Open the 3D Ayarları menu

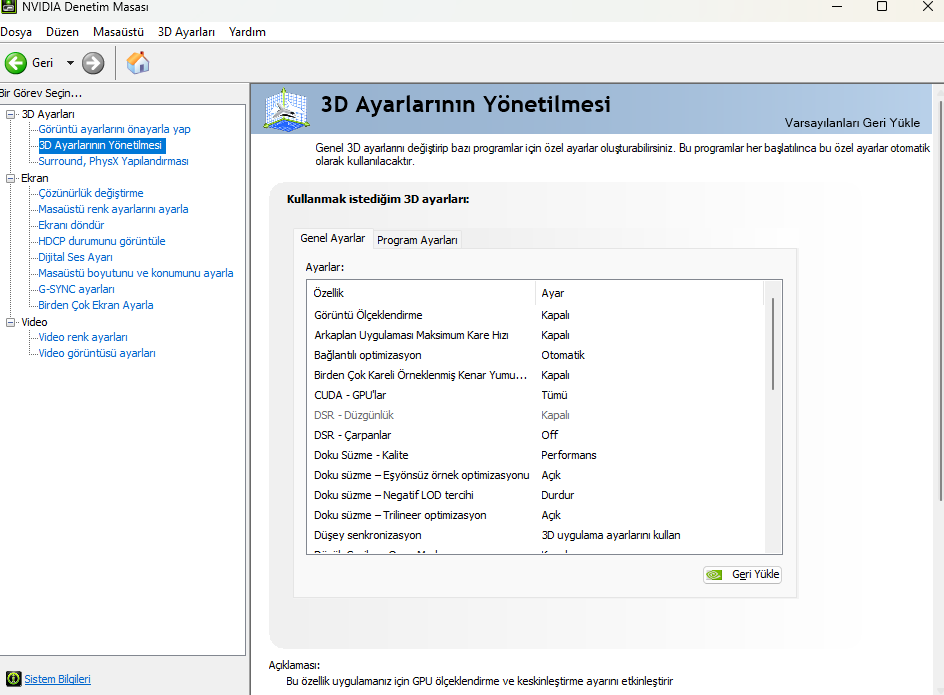pos(186,32)
